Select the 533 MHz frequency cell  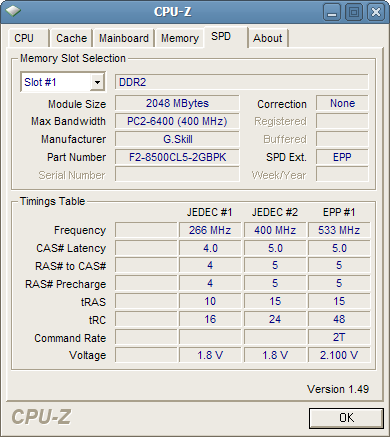tap(339, 230)
